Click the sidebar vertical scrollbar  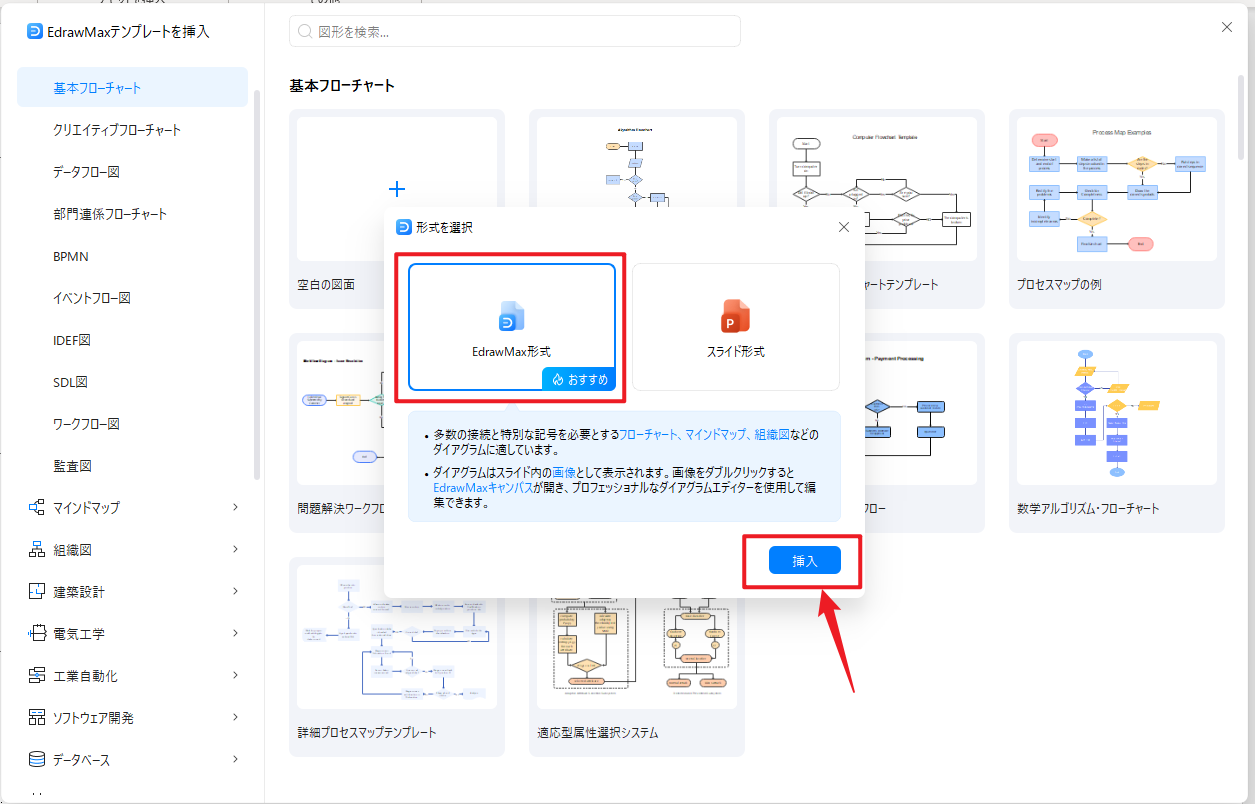point(257,285)
